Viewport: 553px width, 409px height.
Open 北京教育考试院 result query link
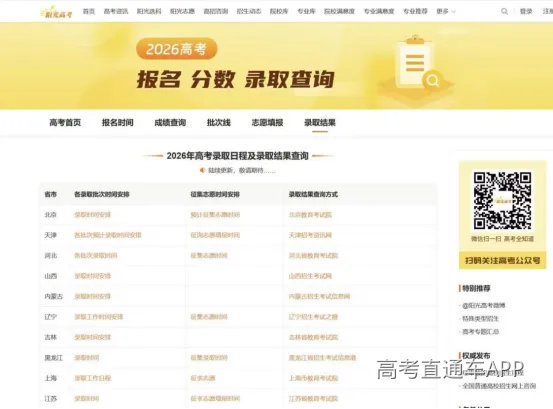(x=310, y=215)
